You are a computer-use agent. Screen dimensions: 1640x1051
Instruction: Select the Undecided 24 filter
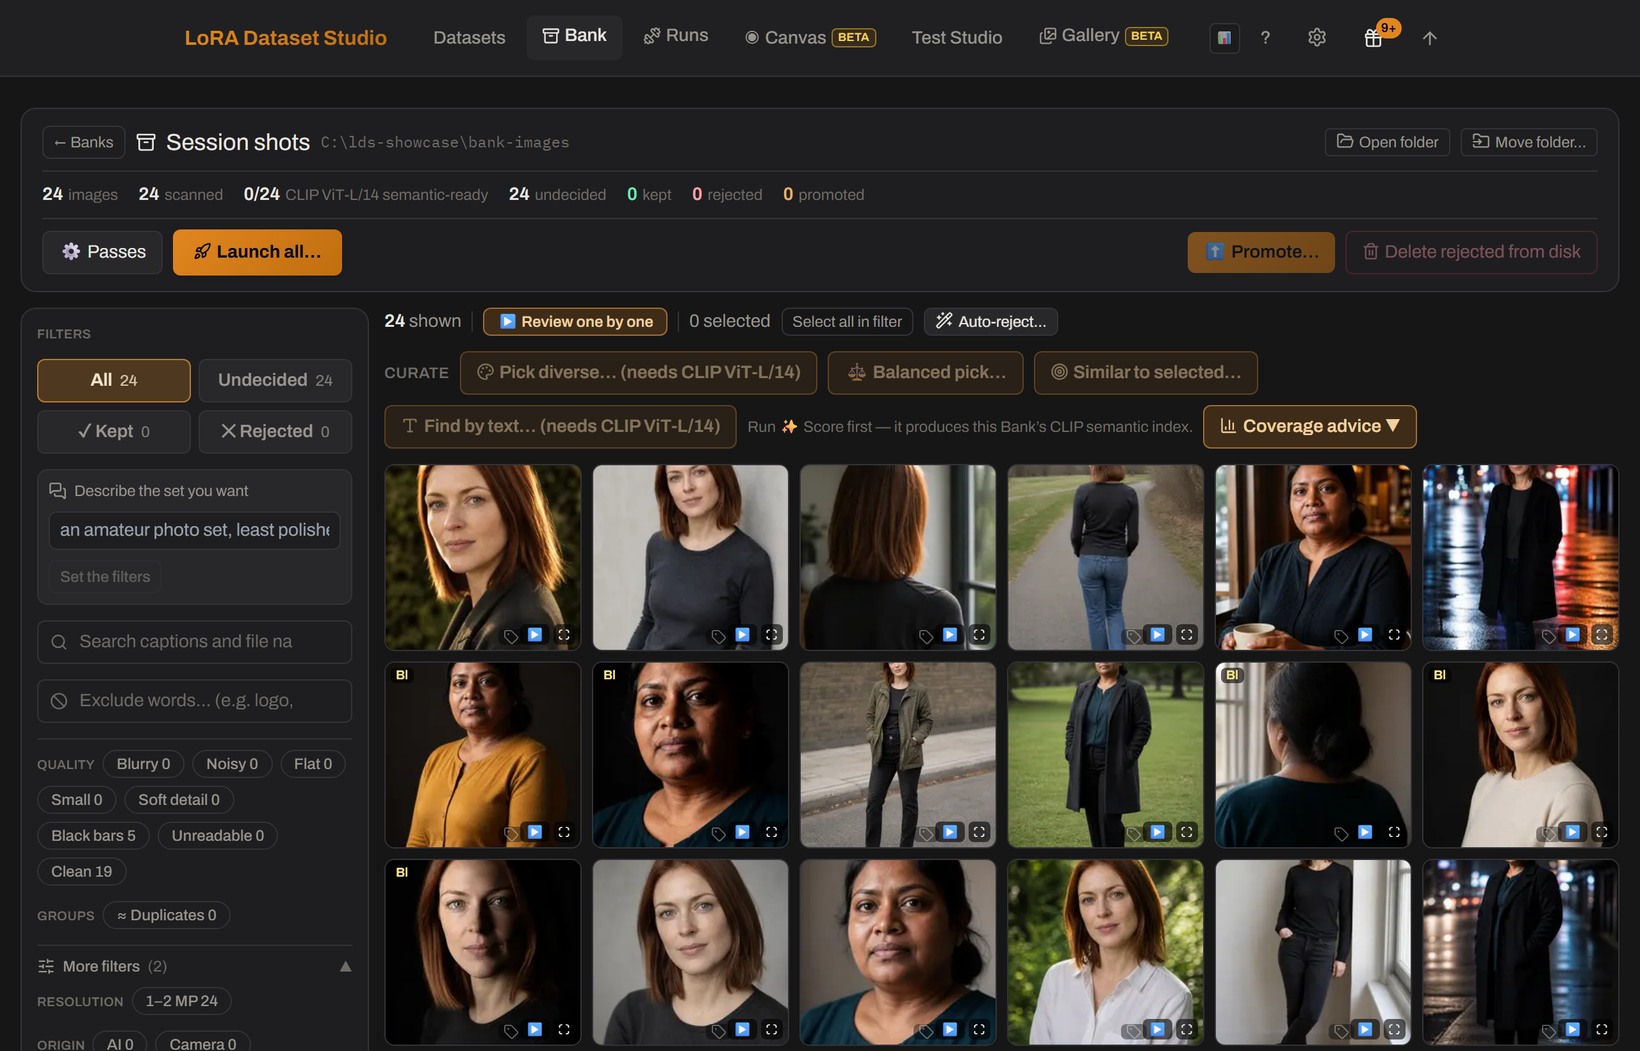(x=275, y=380)
